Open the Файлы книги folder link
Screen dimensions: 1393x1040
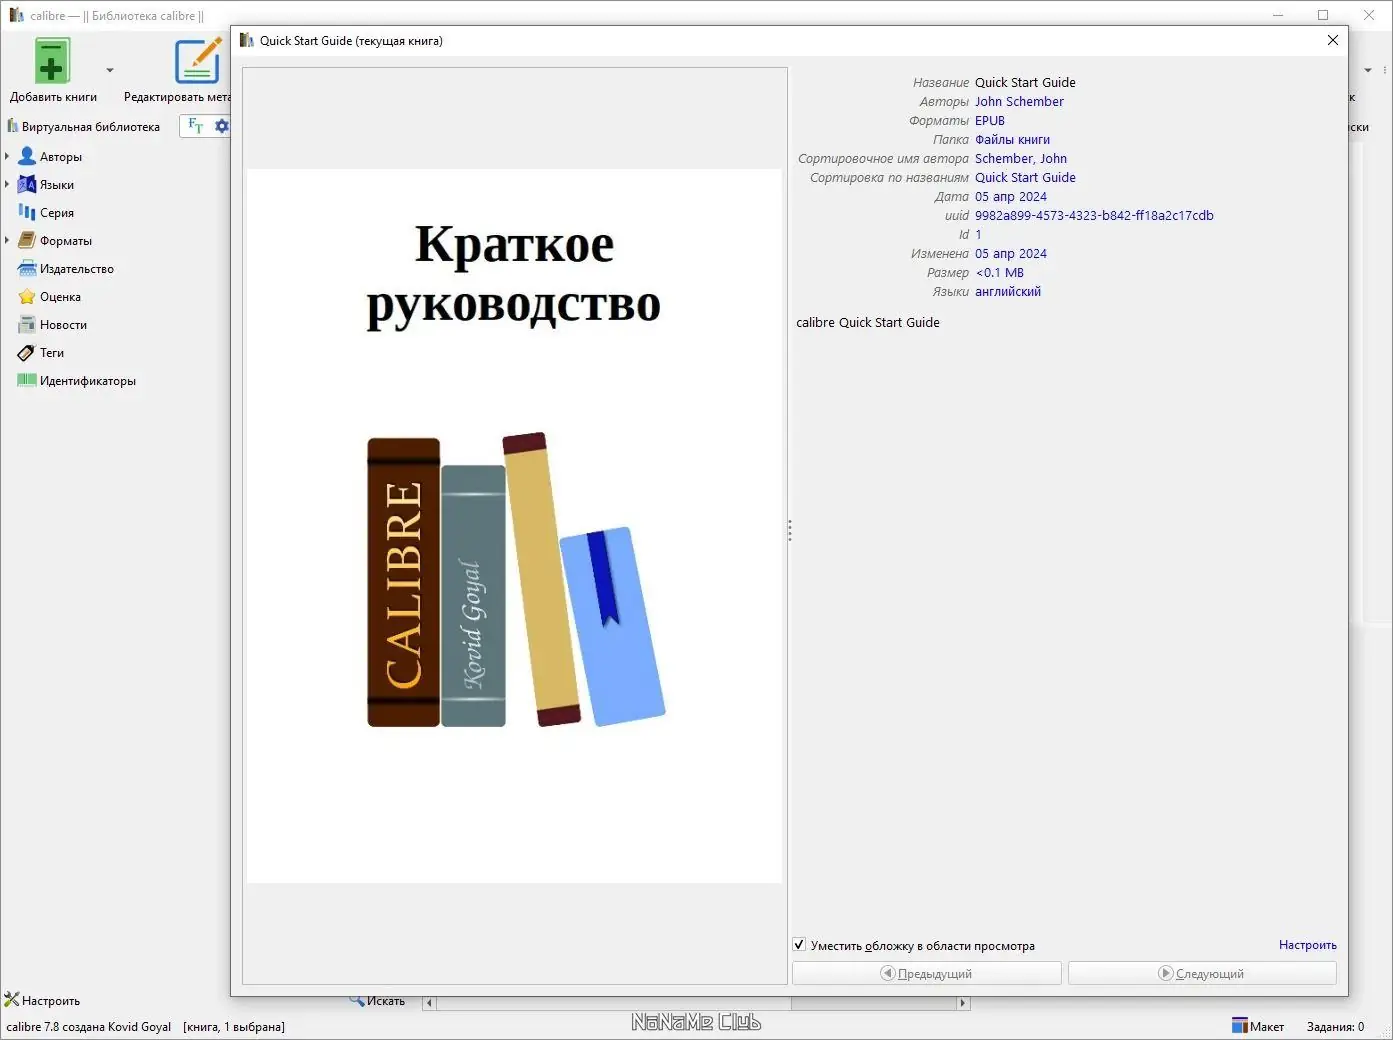[1012, 140]
